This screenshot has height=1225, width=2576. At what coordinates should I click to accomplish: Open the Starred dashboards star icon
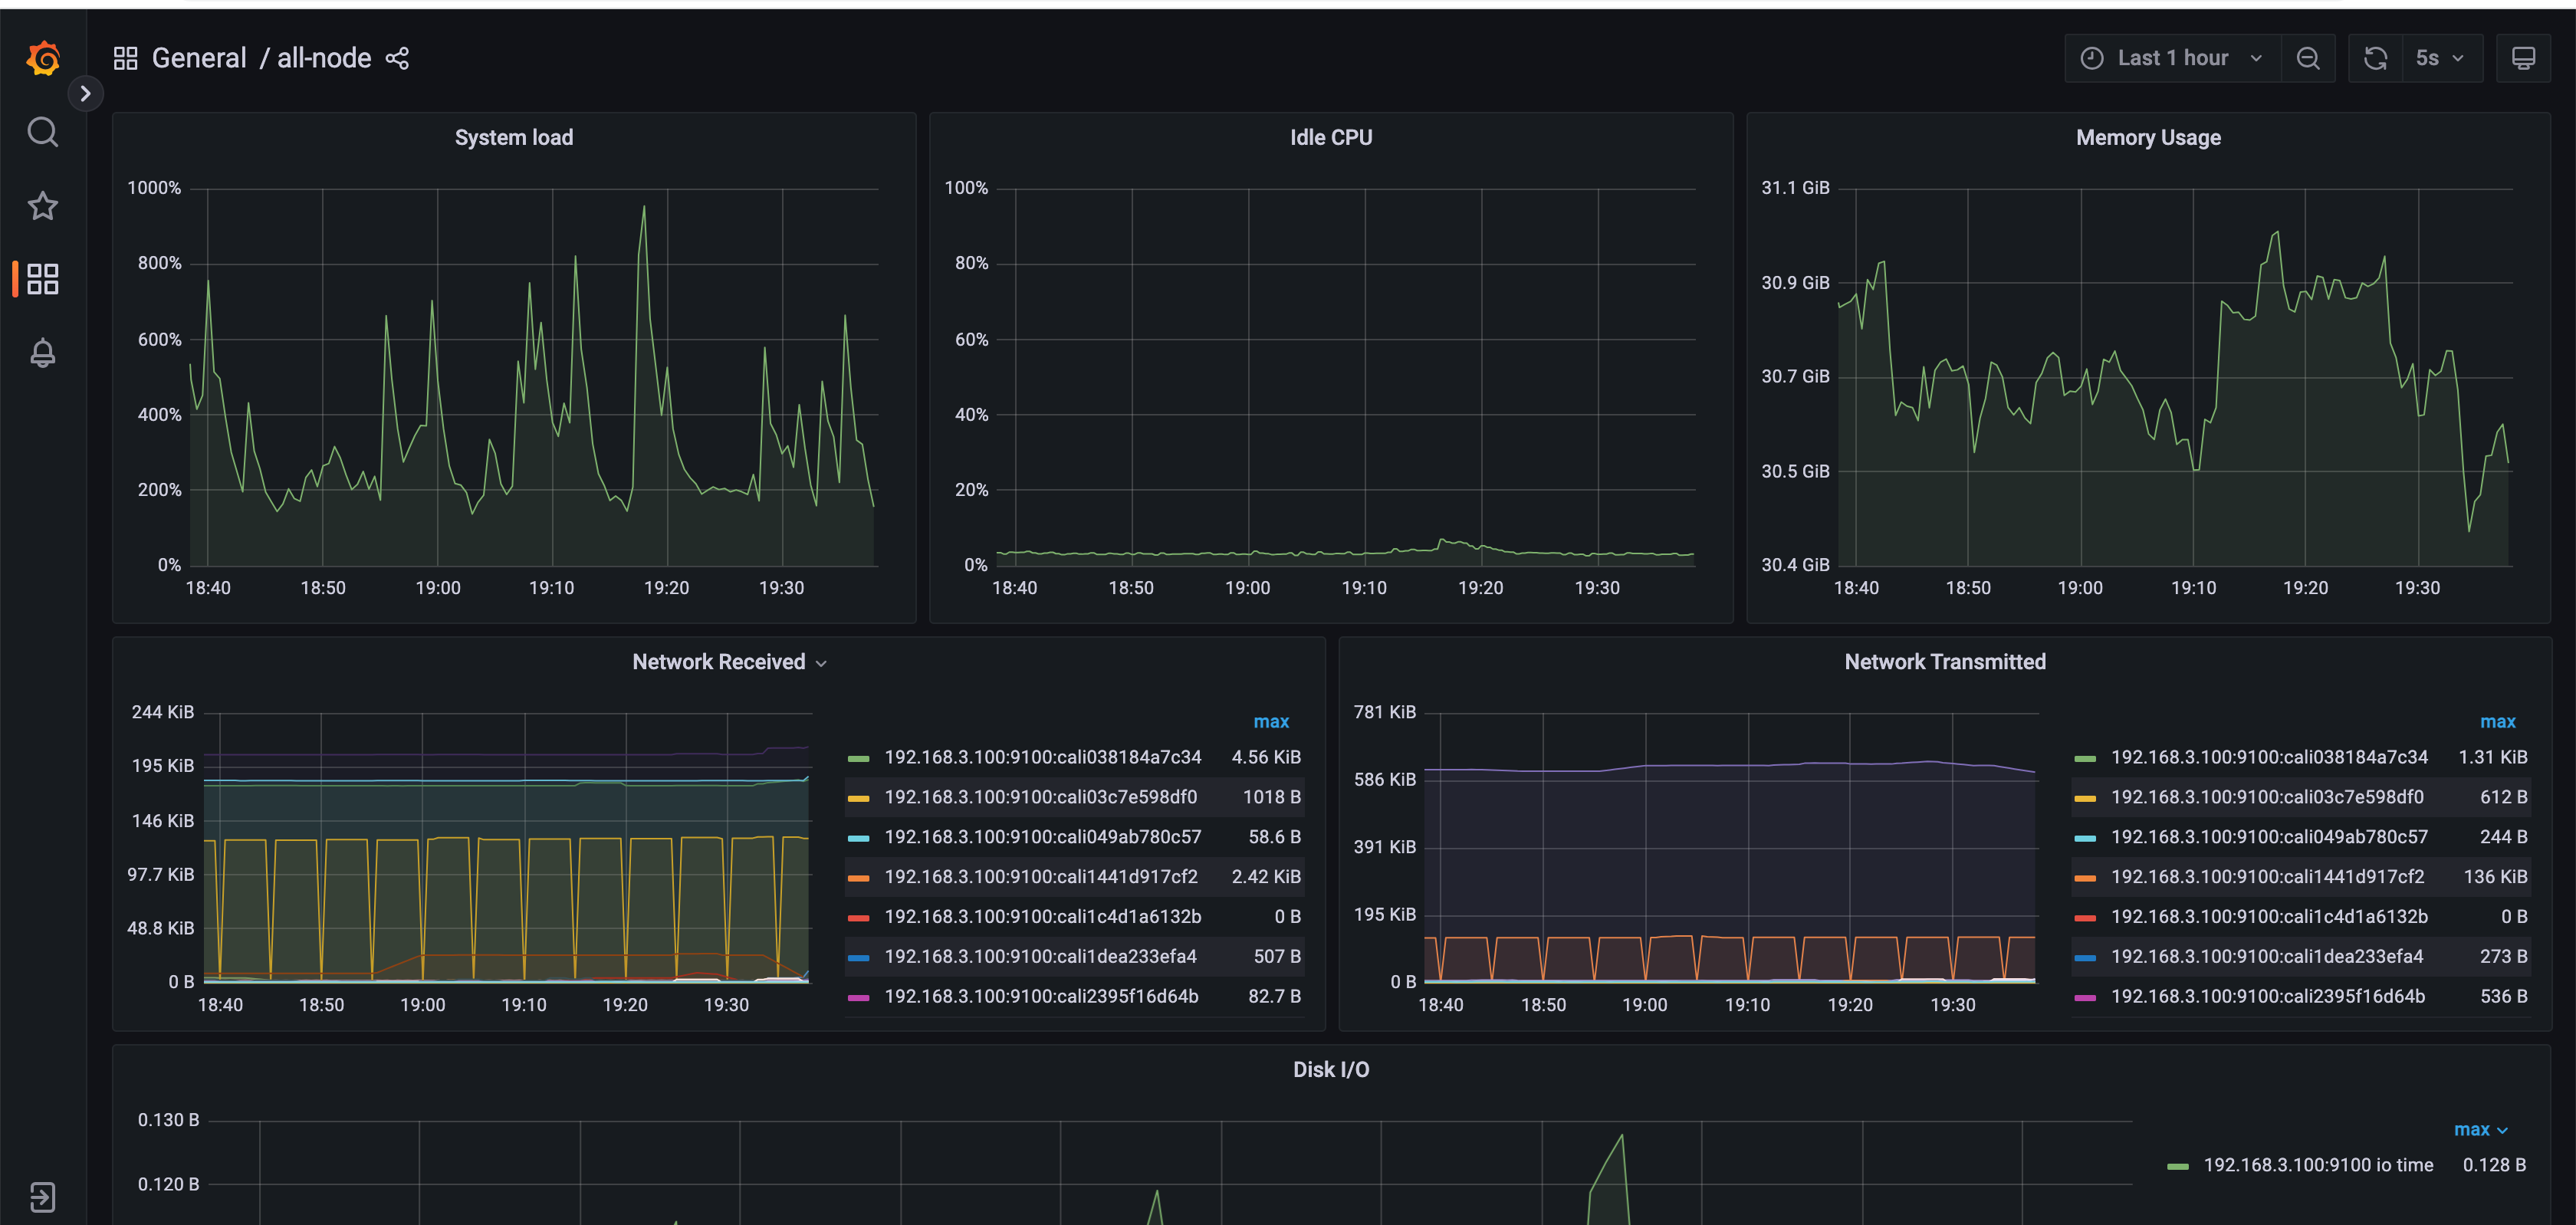click(x=43, y=206)
